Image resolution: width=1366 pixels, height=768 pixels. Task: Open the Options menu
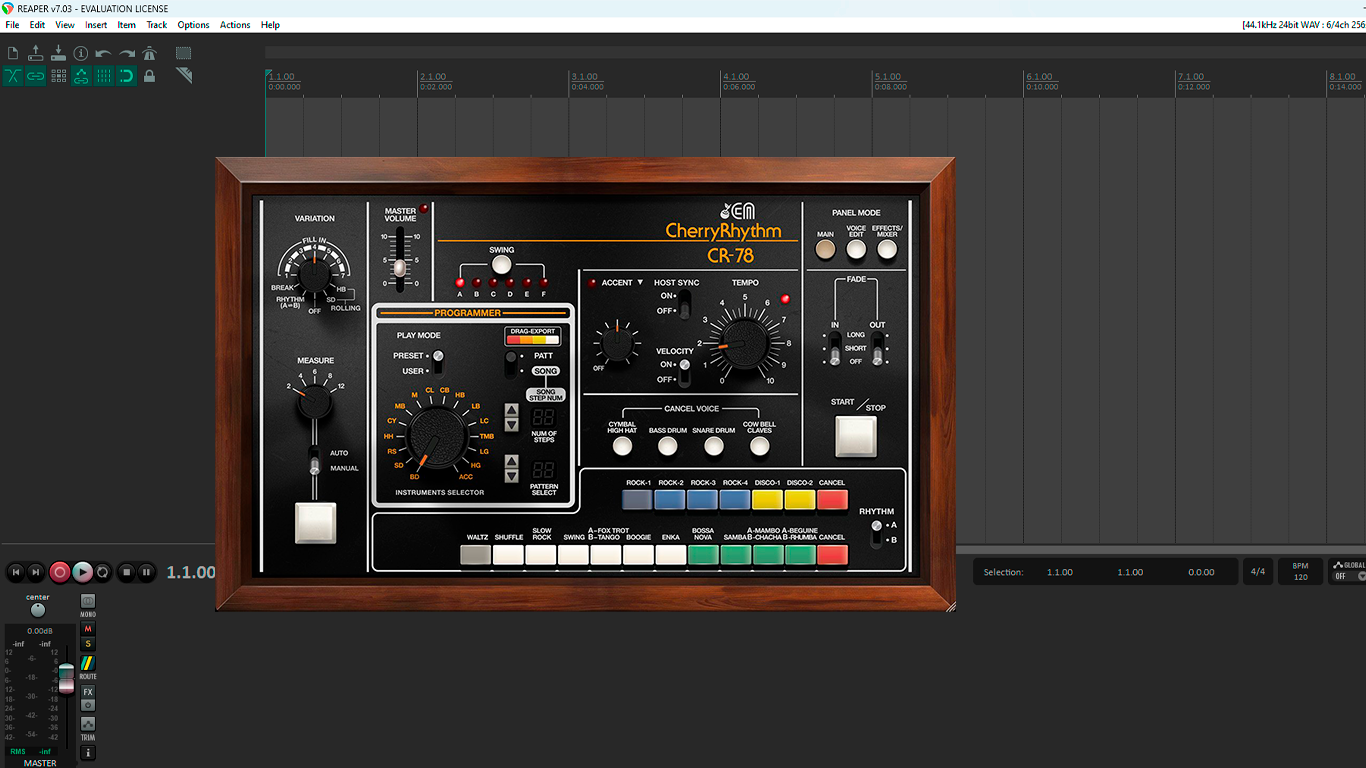click(193, 25)
